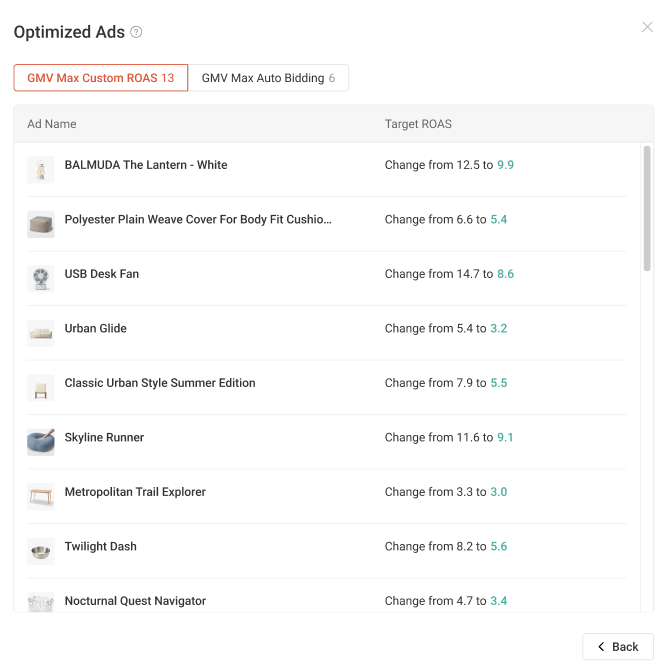This screenshot has width=668, height=670.
Task: Click the USB Desk Fan thumbnail
Action: pos(41,279)
